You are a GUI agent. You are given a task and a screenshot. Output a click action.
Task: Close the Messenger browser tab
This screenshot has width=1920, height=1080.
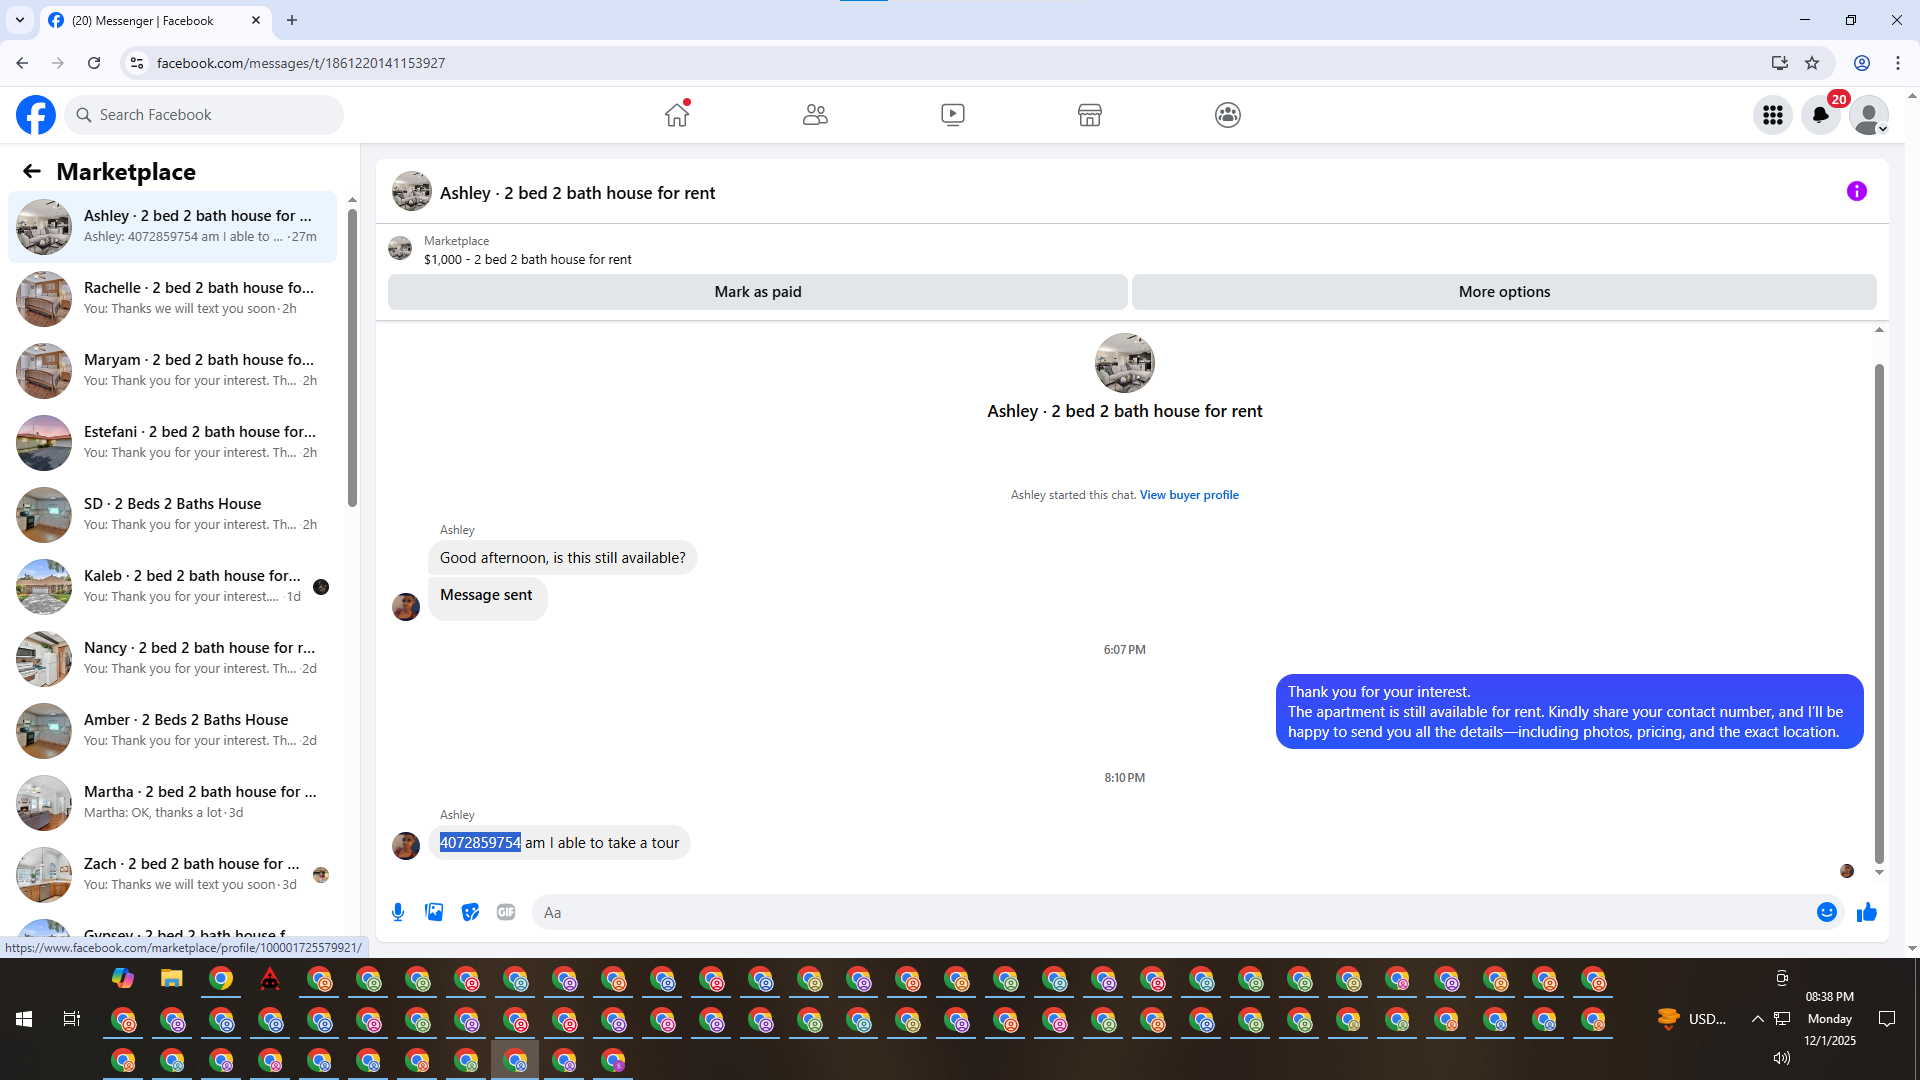(256, 20)
